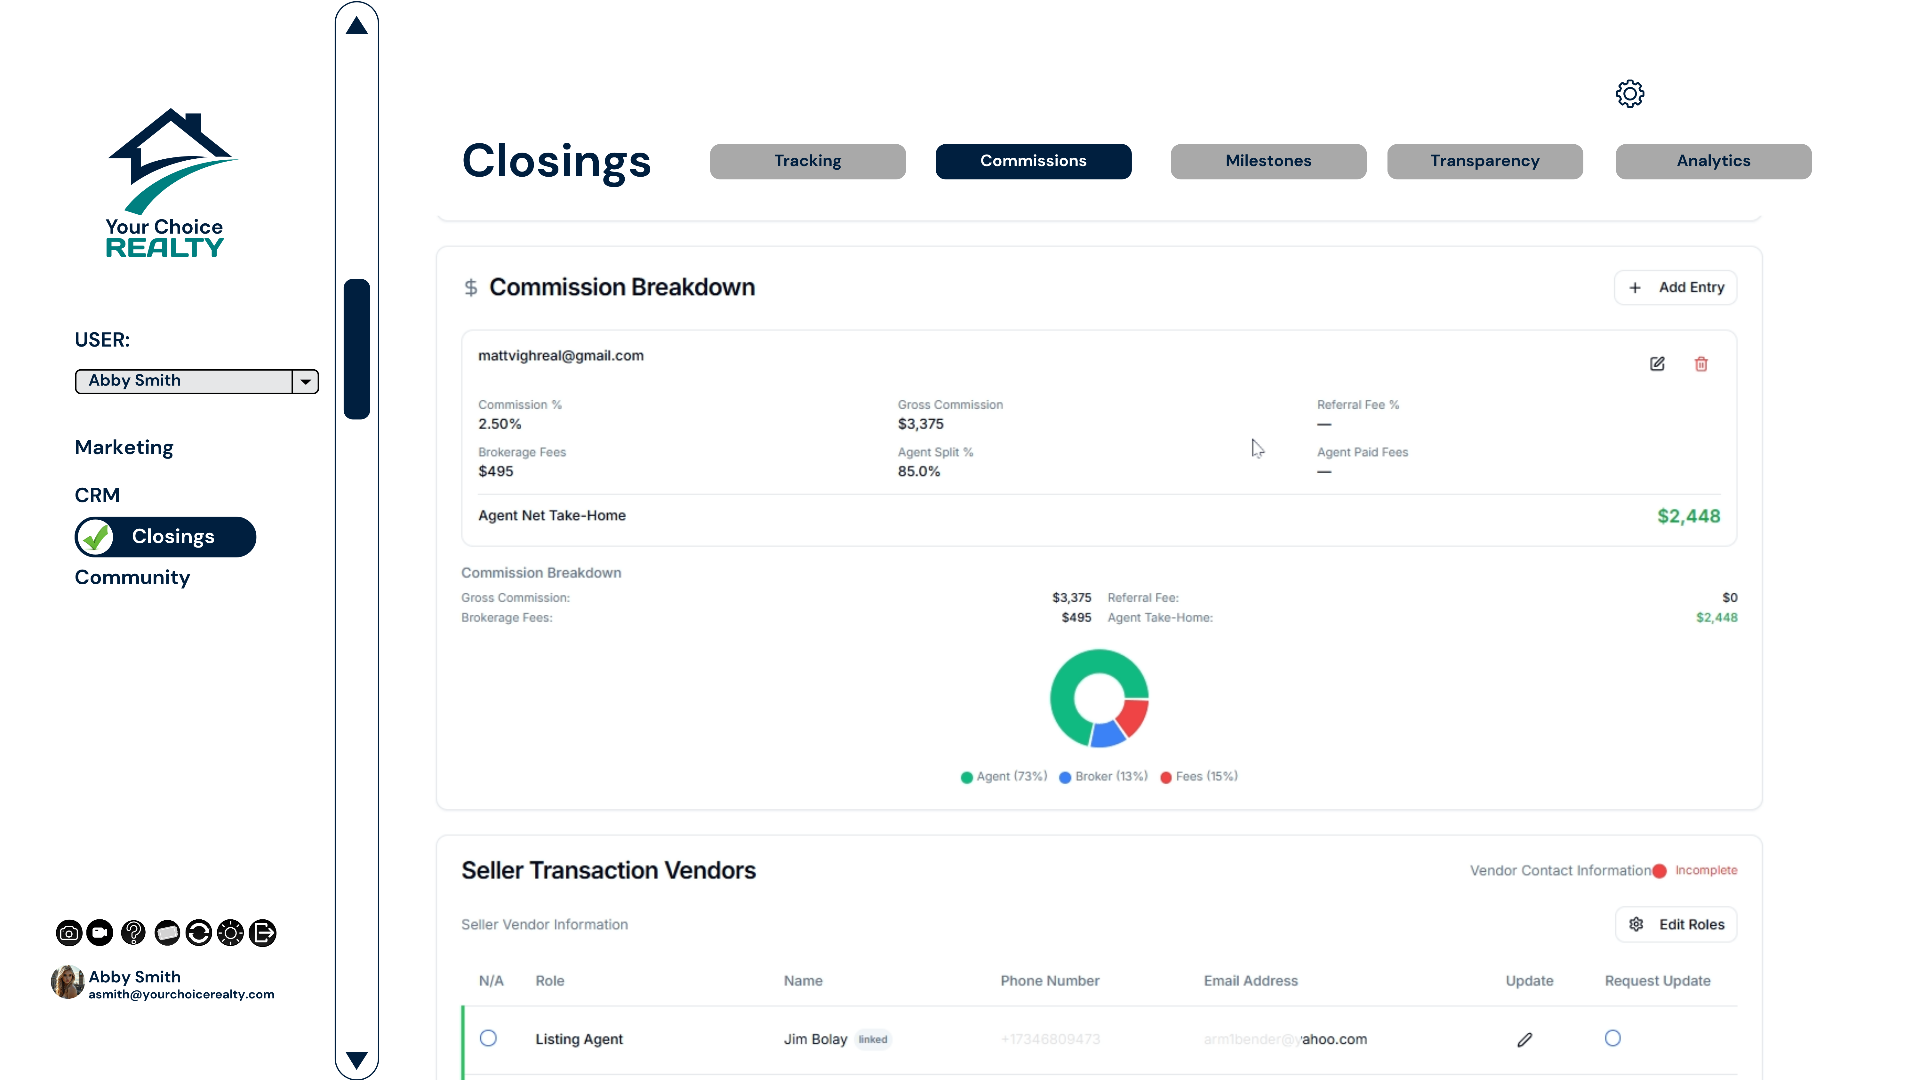This screenshot has width=1920, height=1080.
Task: Switch to the Tracking tab
Action: (808, 161)
